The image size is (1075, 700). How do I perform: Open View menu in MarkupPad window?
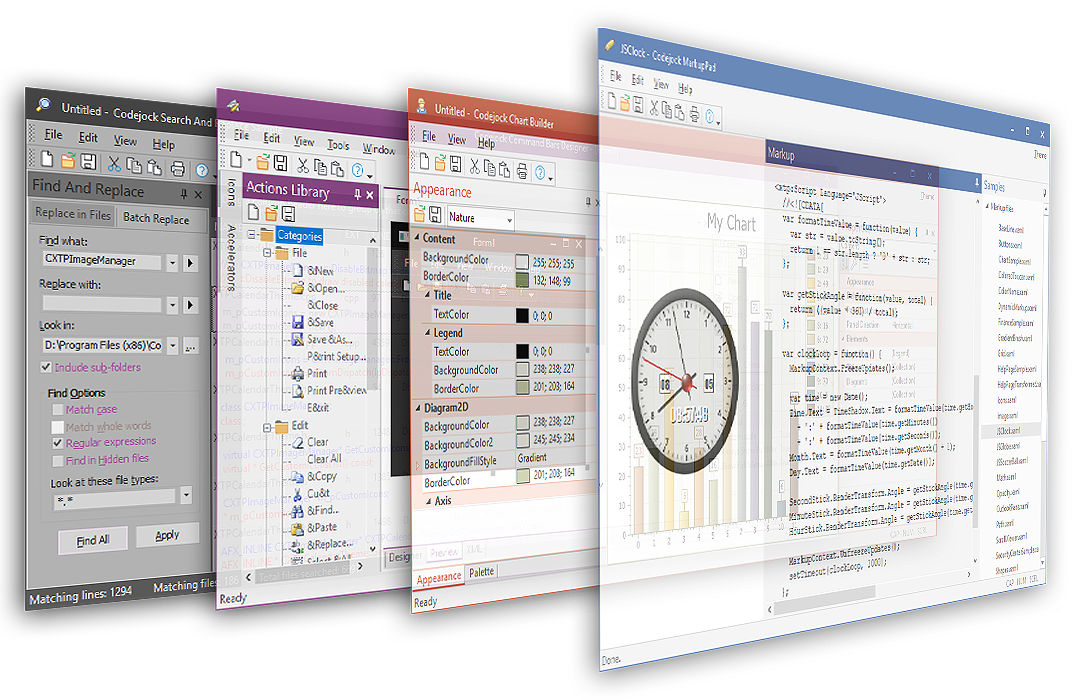[x=661, y=84]
